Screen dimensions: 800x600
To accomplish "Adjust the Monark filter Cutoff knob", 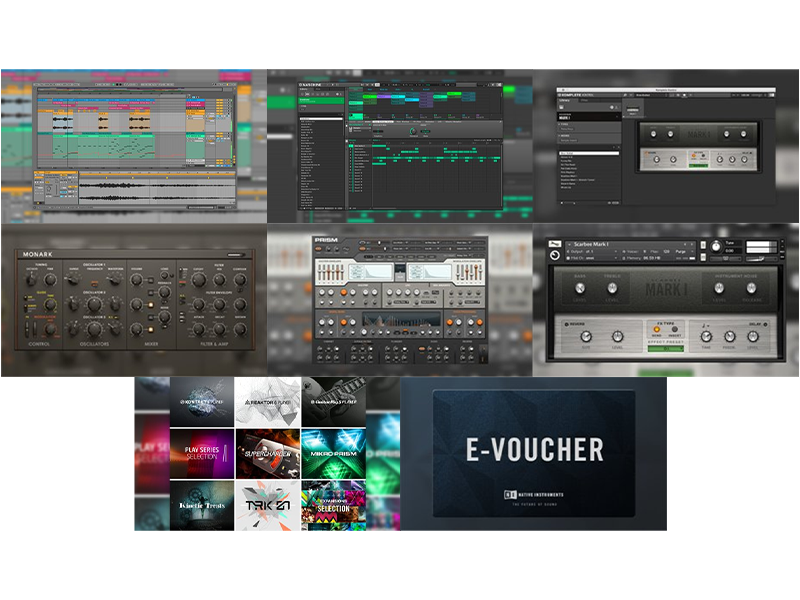I will [199, 280].
